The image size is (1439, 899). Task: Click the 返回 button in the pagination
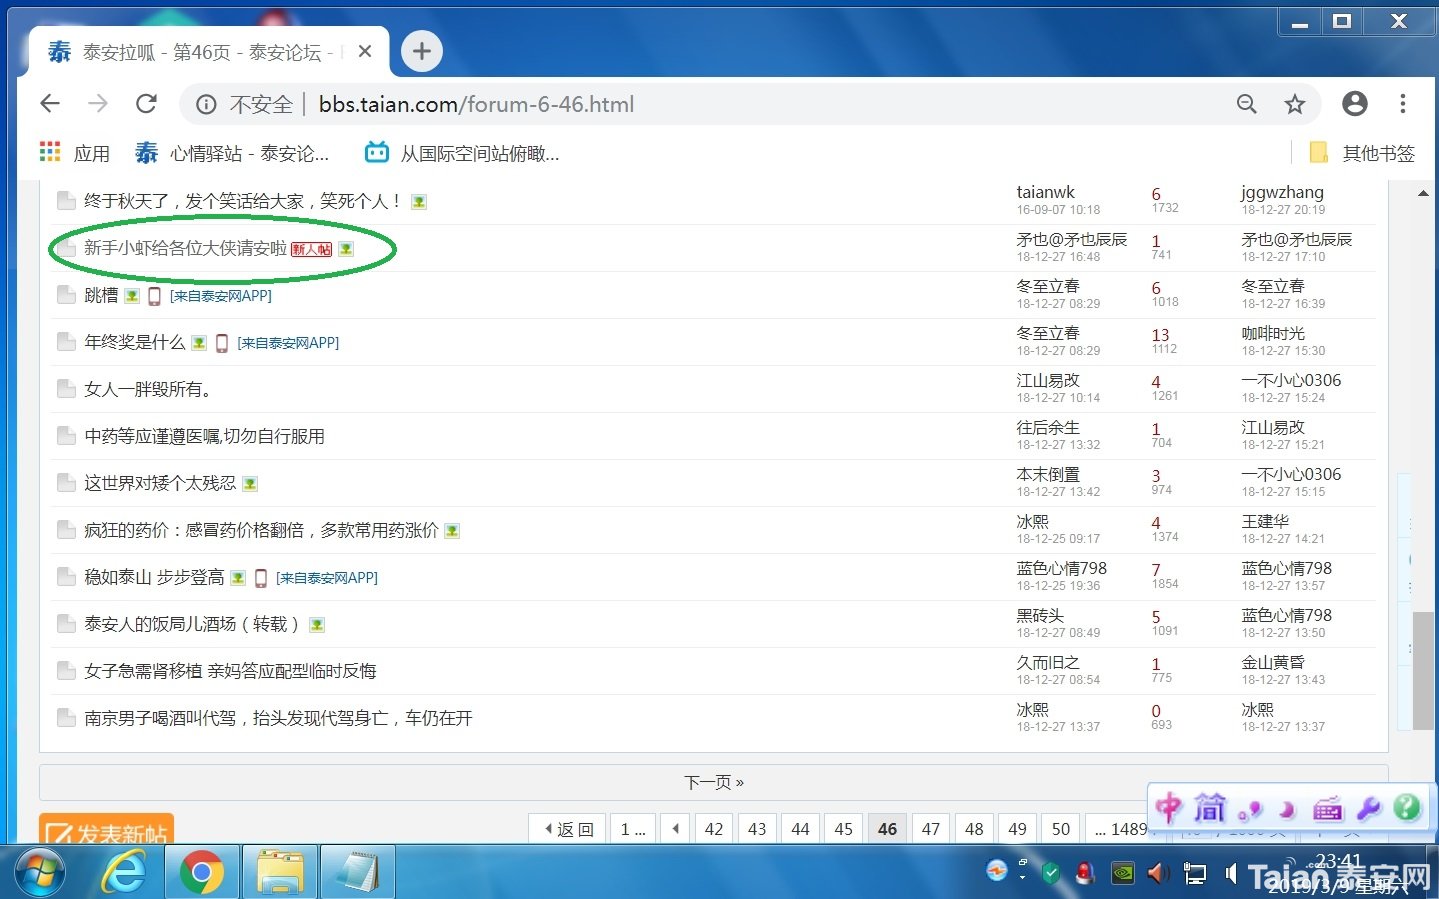567,829
